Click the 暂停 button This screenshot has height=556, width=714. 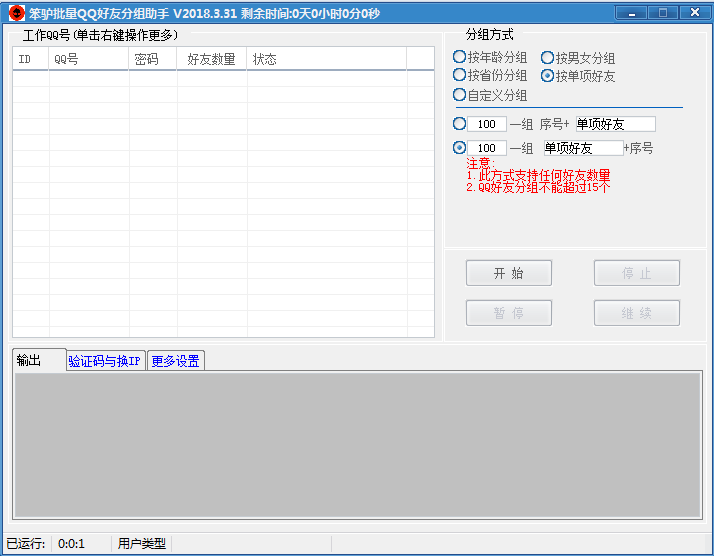pyautogui.click(x=509, y=313)
